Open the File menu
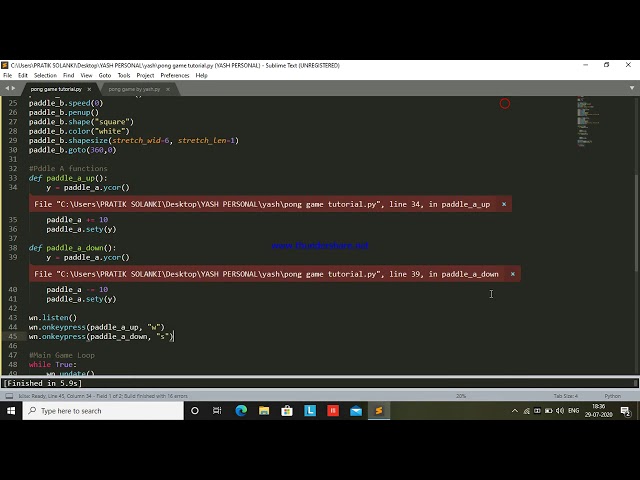640x480 pixels. pyautogui.click(x=7, y=76)
